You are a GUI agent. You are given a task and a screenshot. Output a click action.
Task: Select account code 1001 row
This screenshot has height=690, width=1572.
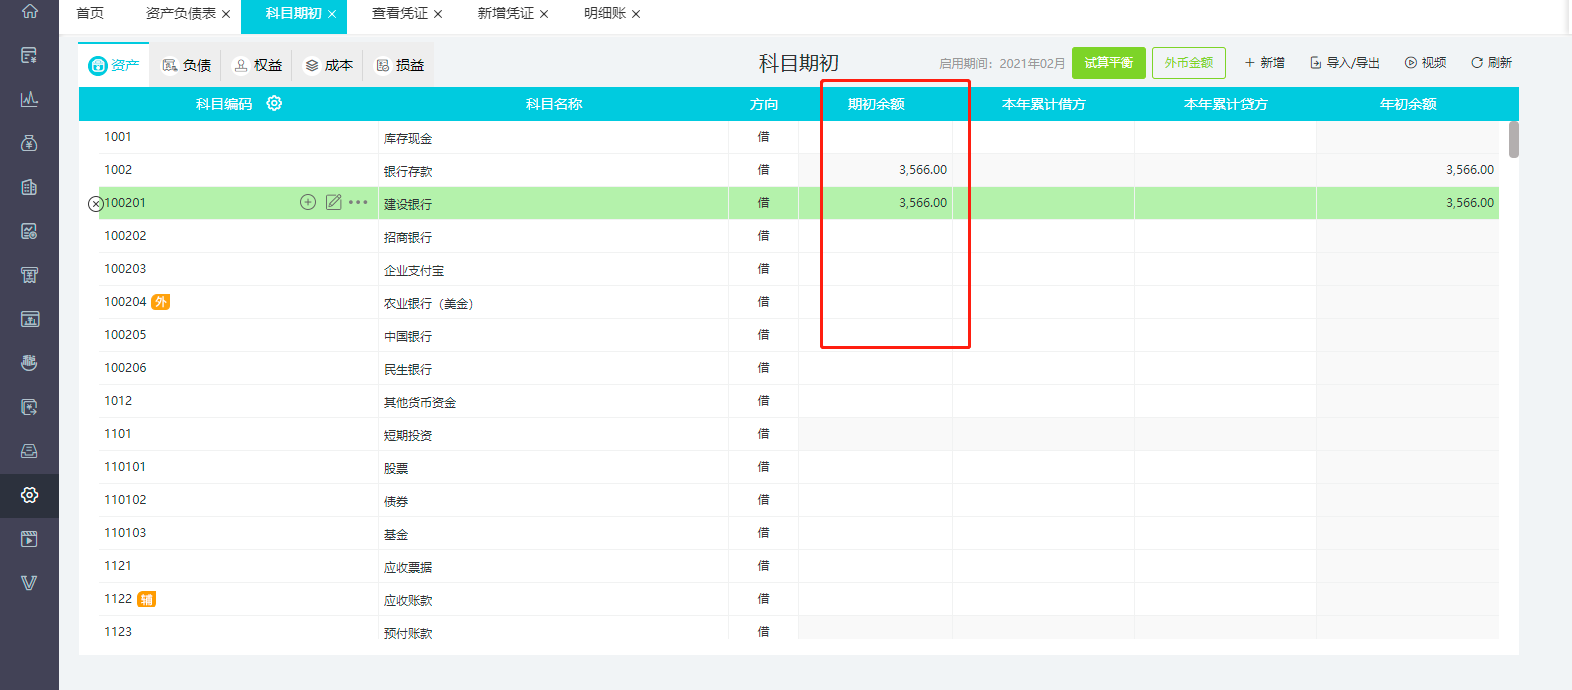pyautogui.click(x=118, y=137)
